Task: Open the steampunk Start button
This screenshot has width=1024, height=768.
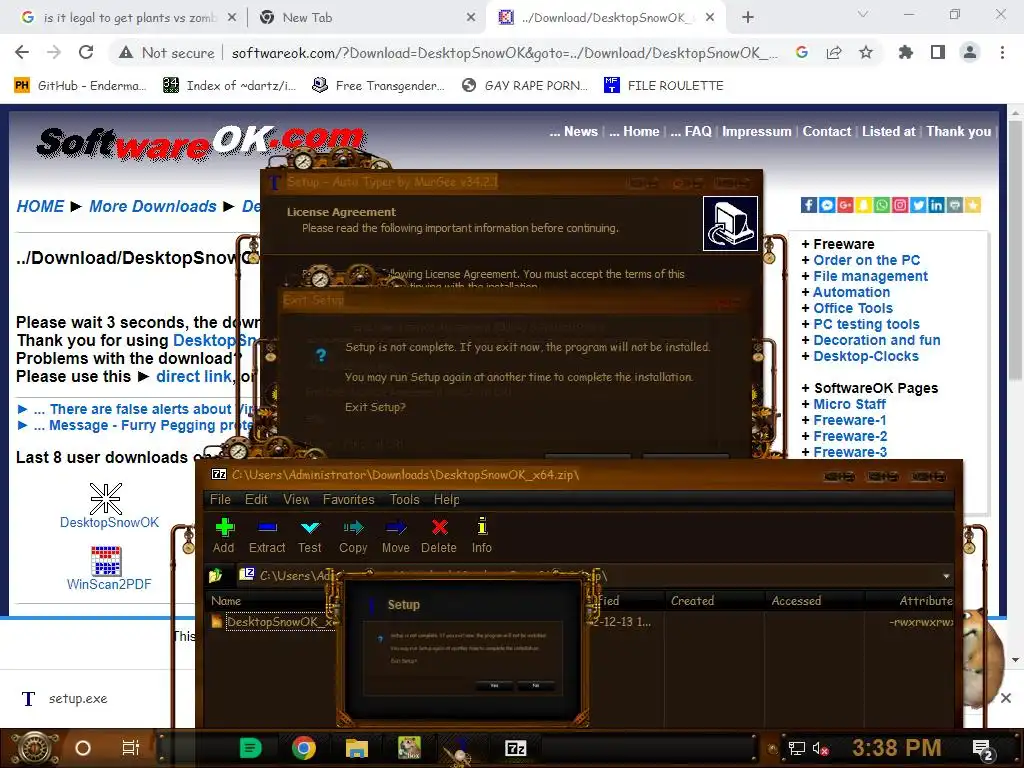Action: click(x=35, y=748)
